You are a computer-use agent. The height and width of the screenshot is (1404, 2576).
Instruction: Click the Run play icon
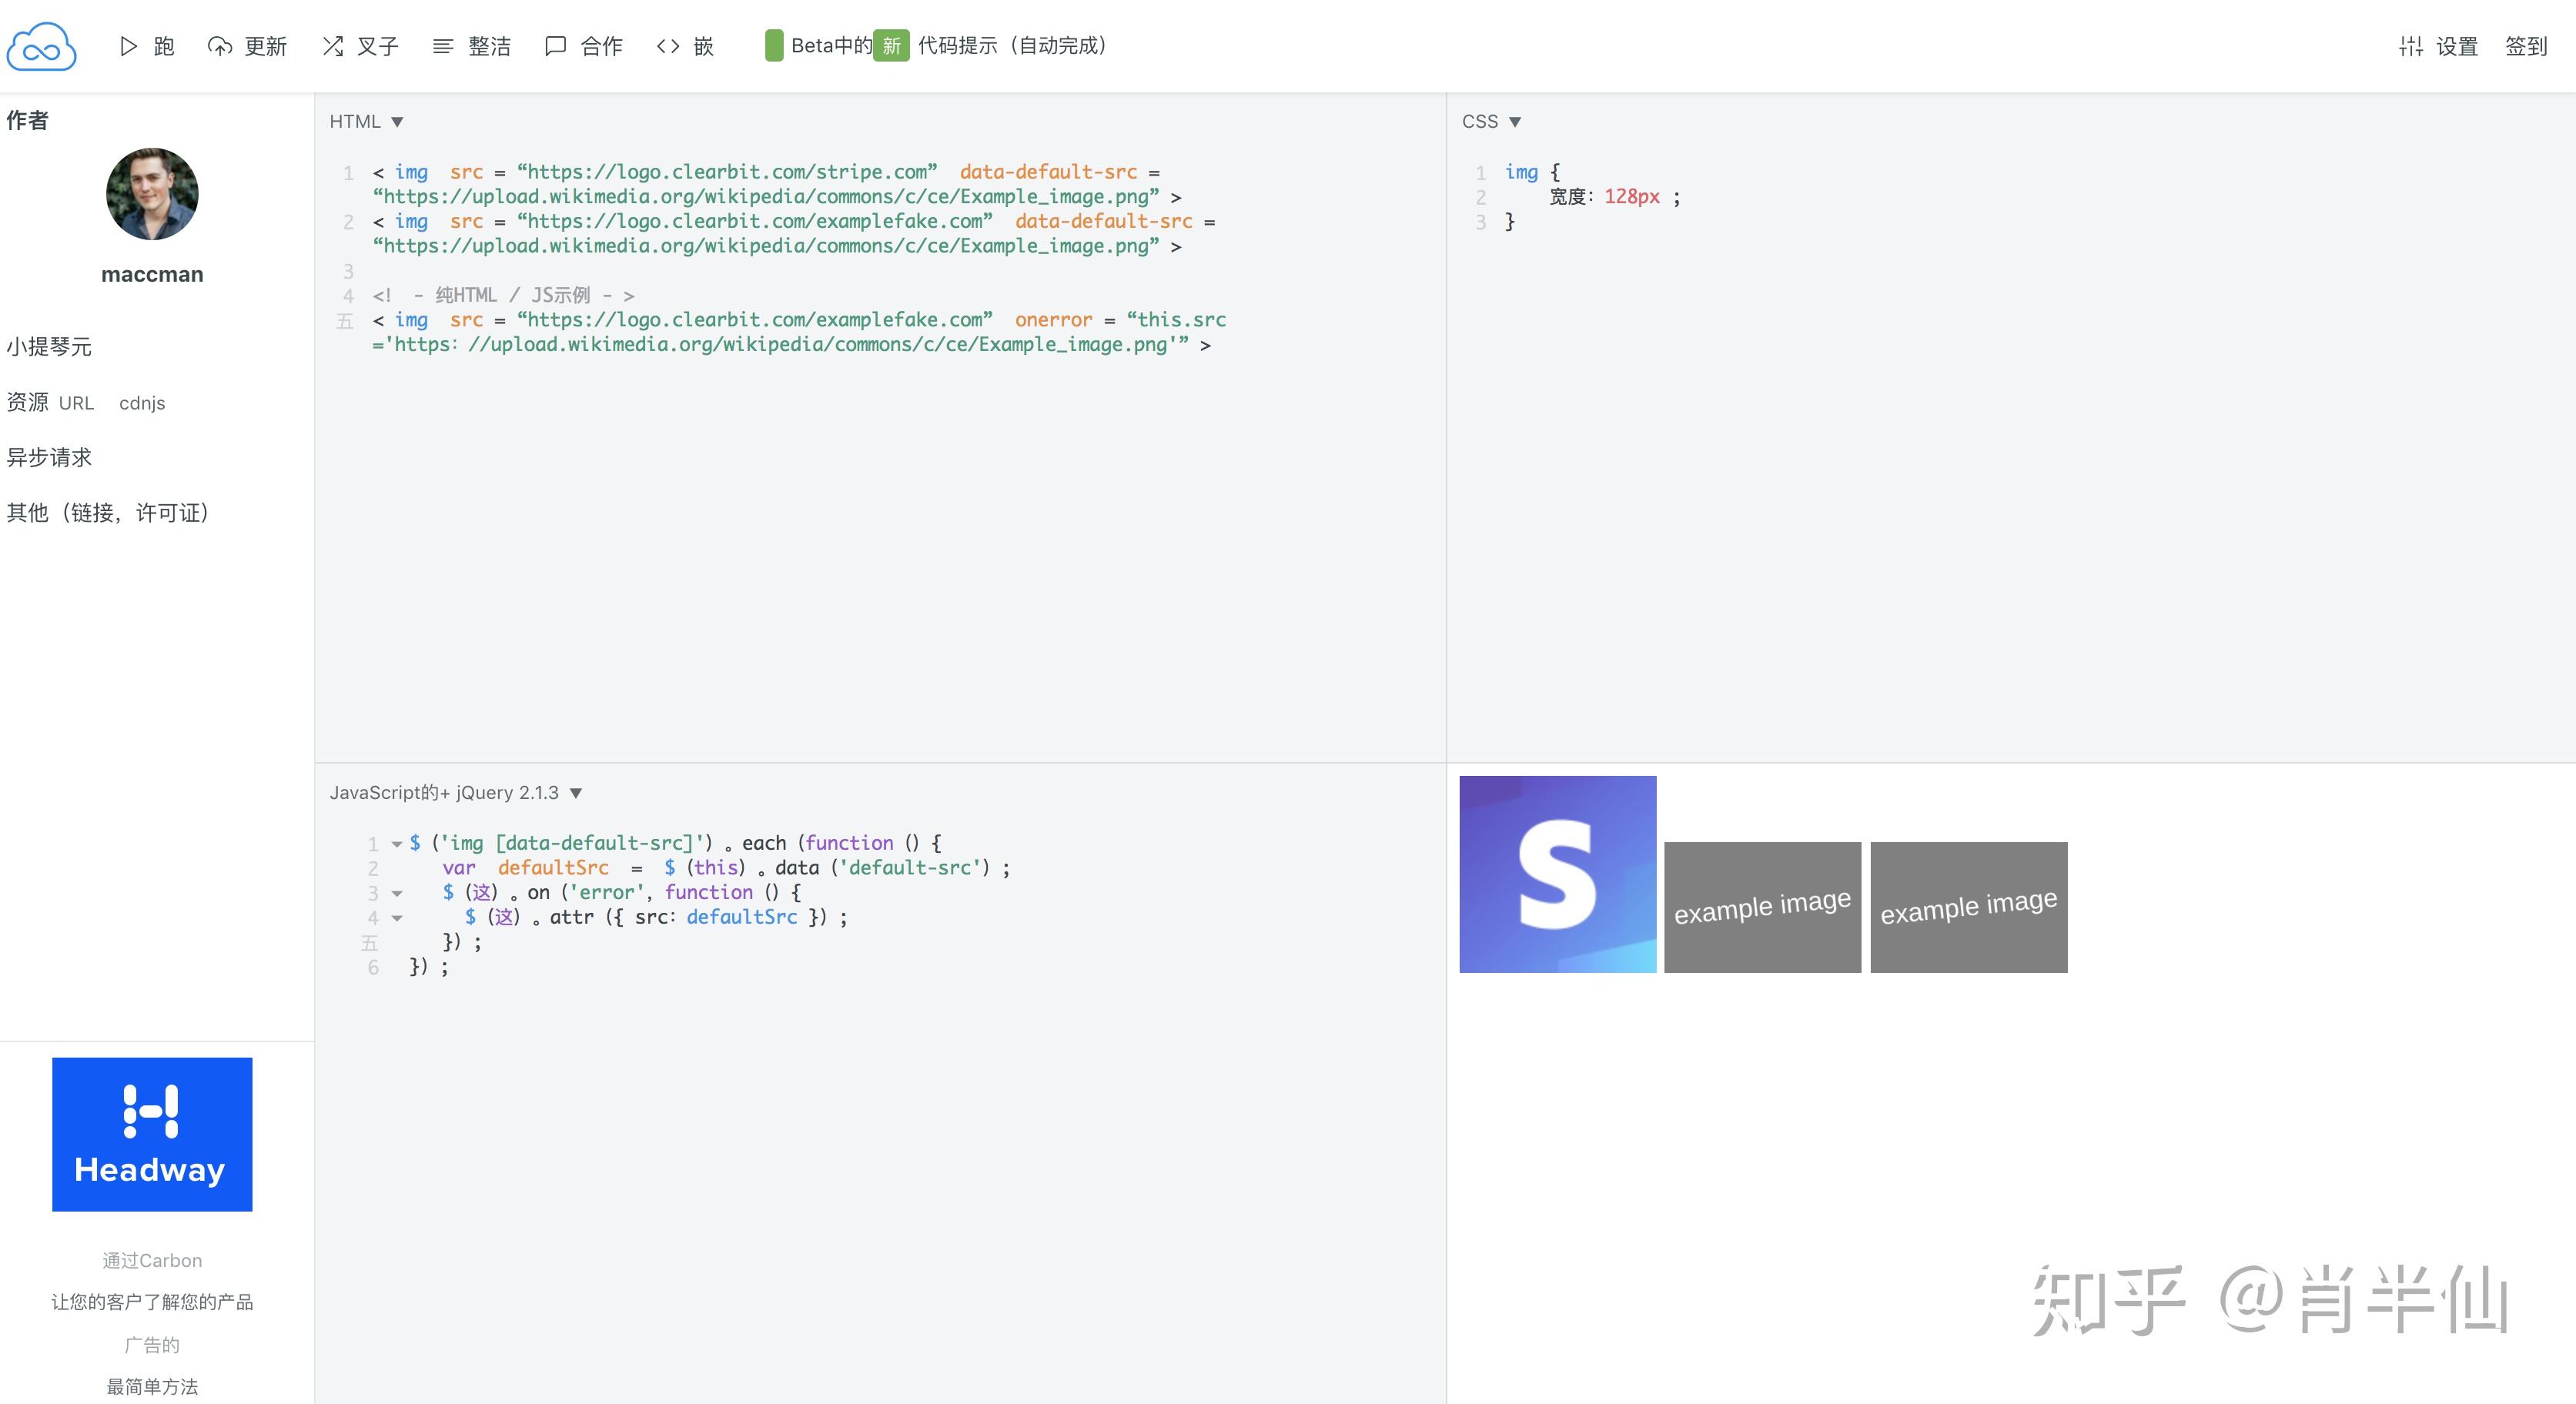click(x=128, y=46)
